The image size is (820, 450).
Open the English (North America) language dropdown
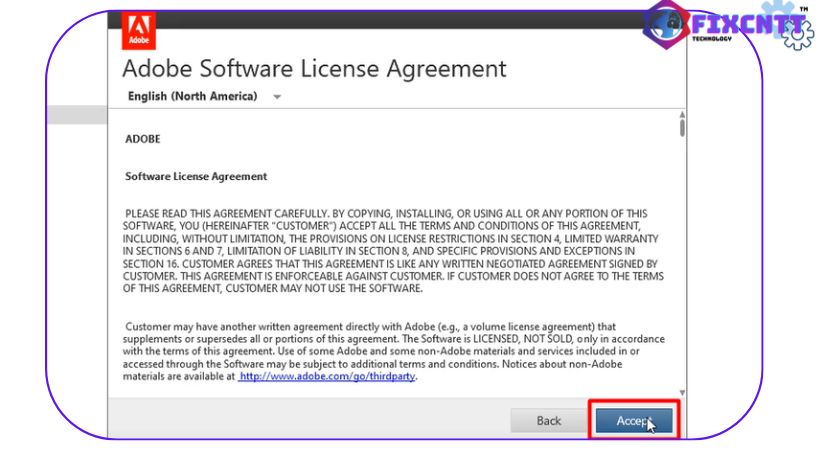pyautogui.click(x=204, y=96)
